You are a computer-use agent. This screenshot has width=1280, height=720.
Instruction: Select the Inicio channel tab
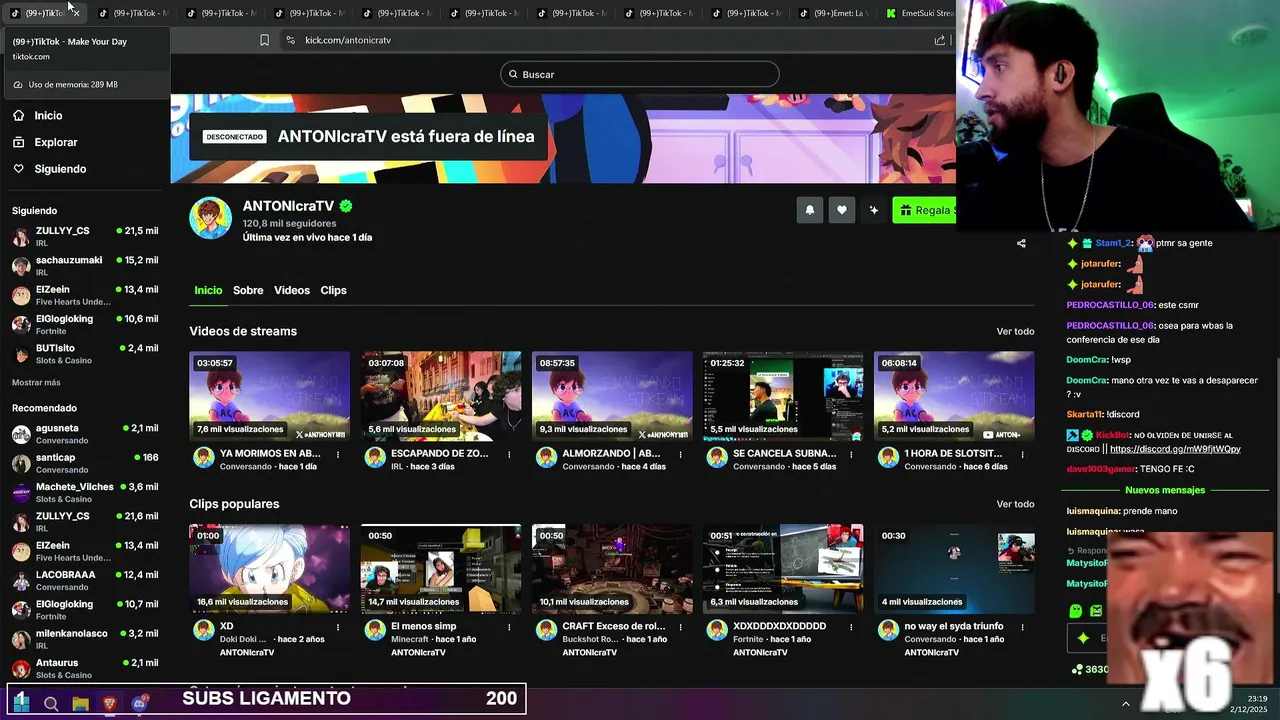pyautogui.click(x=208, y=290)
